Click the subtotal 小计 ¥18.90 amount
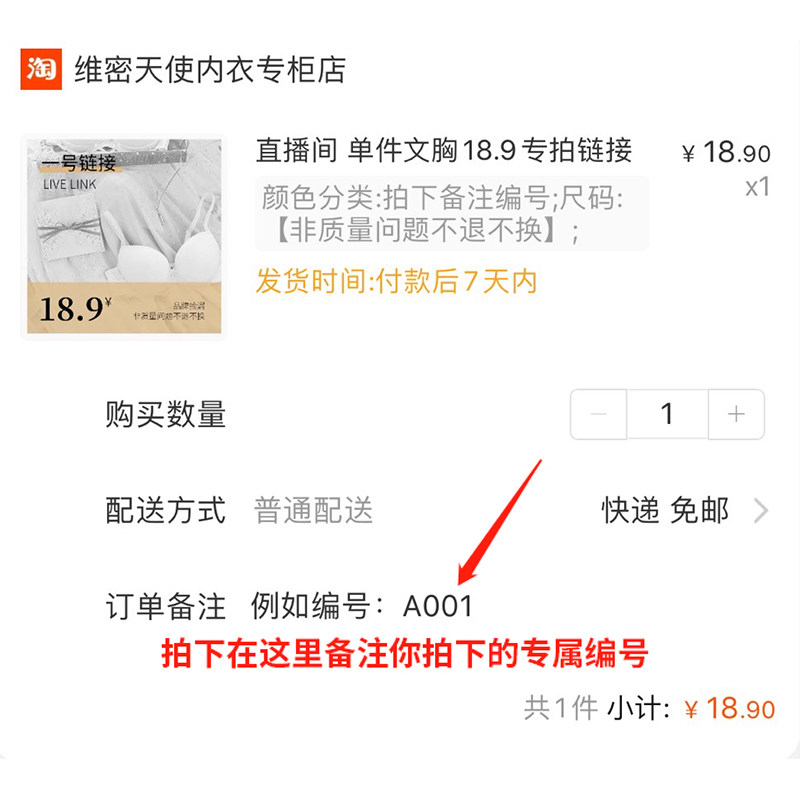The image size is (800, 800). (x=730, y=709)
